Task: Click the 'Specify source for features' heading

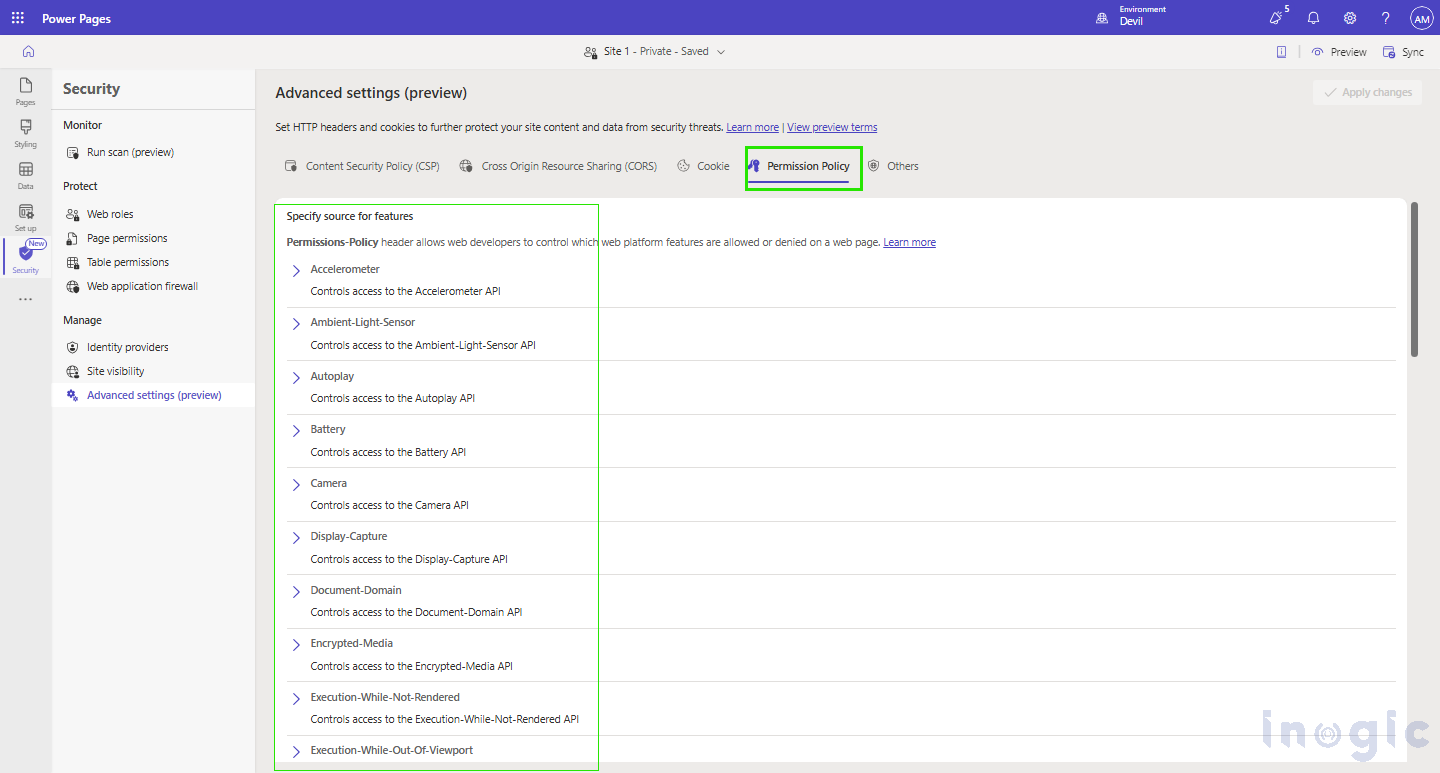Action: (x=350, y=216)
